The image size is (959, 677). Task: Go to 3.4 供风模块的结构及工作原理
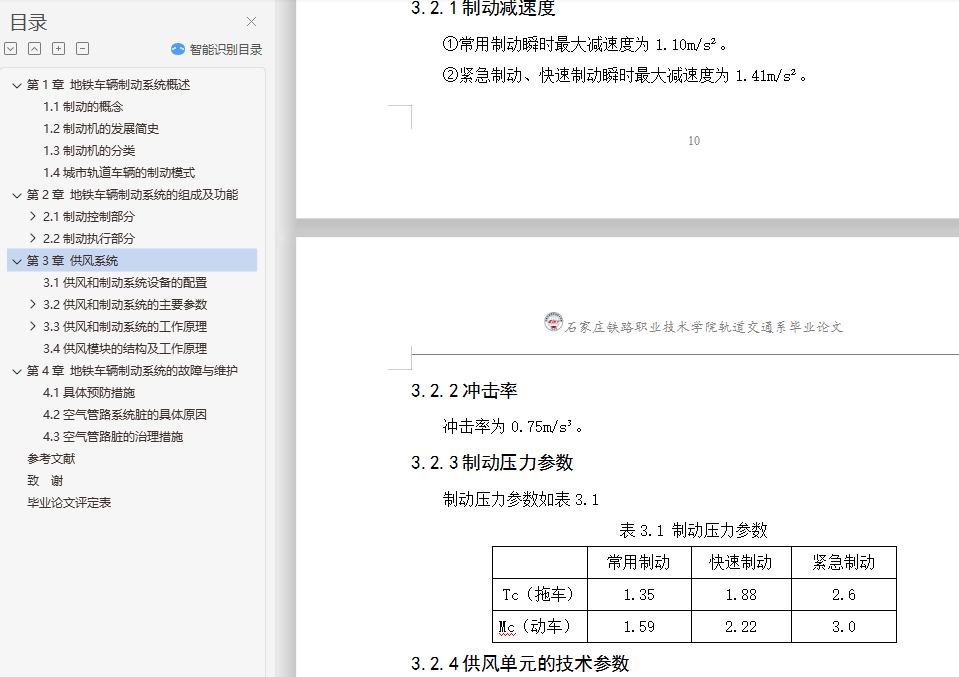(125, 349)
